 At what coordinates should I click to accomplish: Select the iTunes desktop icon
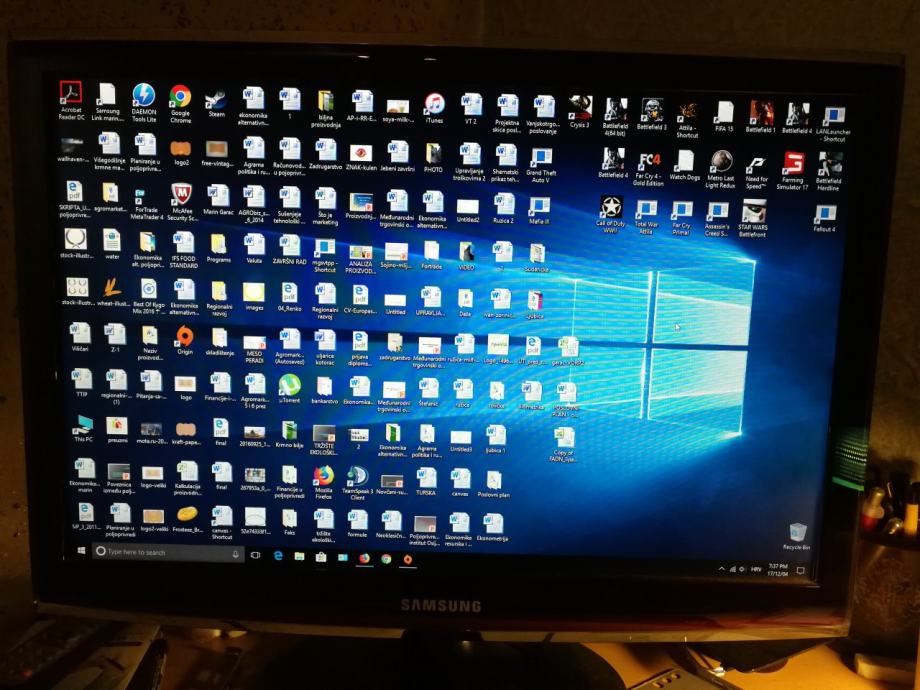click(x=434, y=107)
